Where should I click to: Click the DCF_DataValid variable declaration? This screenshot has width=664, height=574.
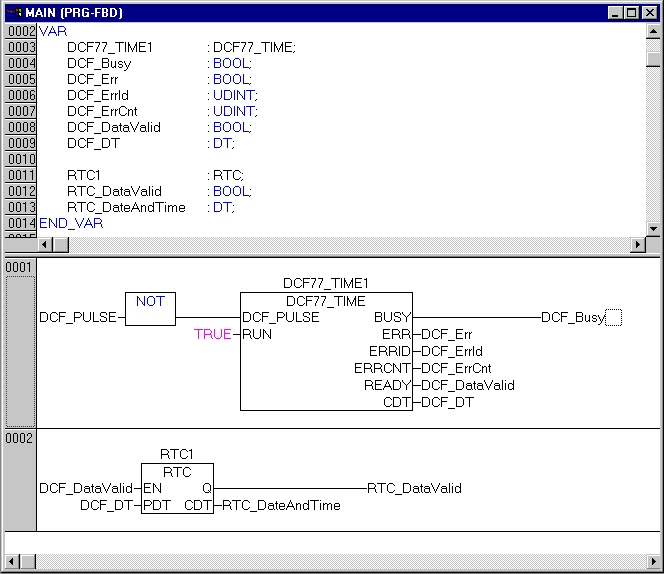(x=114, y=128)
